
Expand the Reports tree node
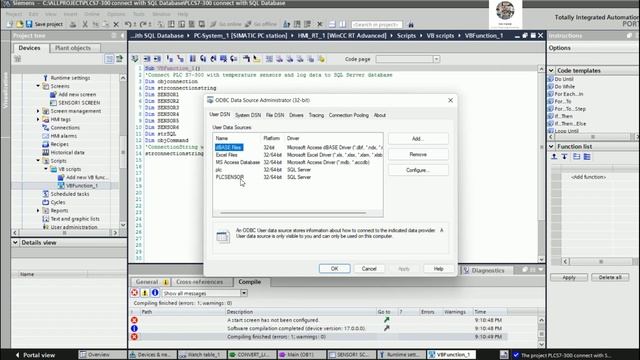(38, 211)
